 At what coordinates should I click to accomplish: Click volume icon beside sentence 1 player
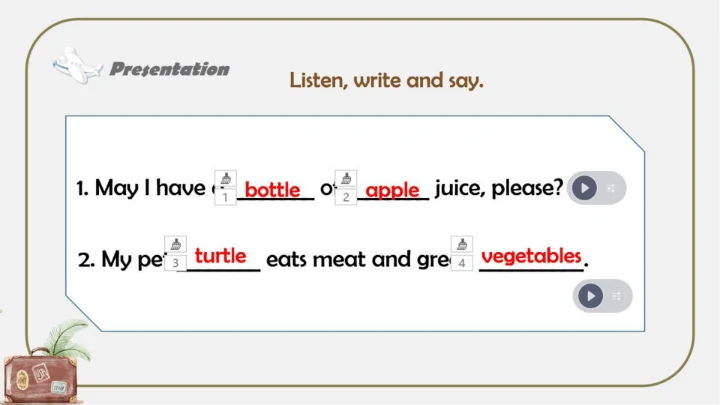coord(611,188)
